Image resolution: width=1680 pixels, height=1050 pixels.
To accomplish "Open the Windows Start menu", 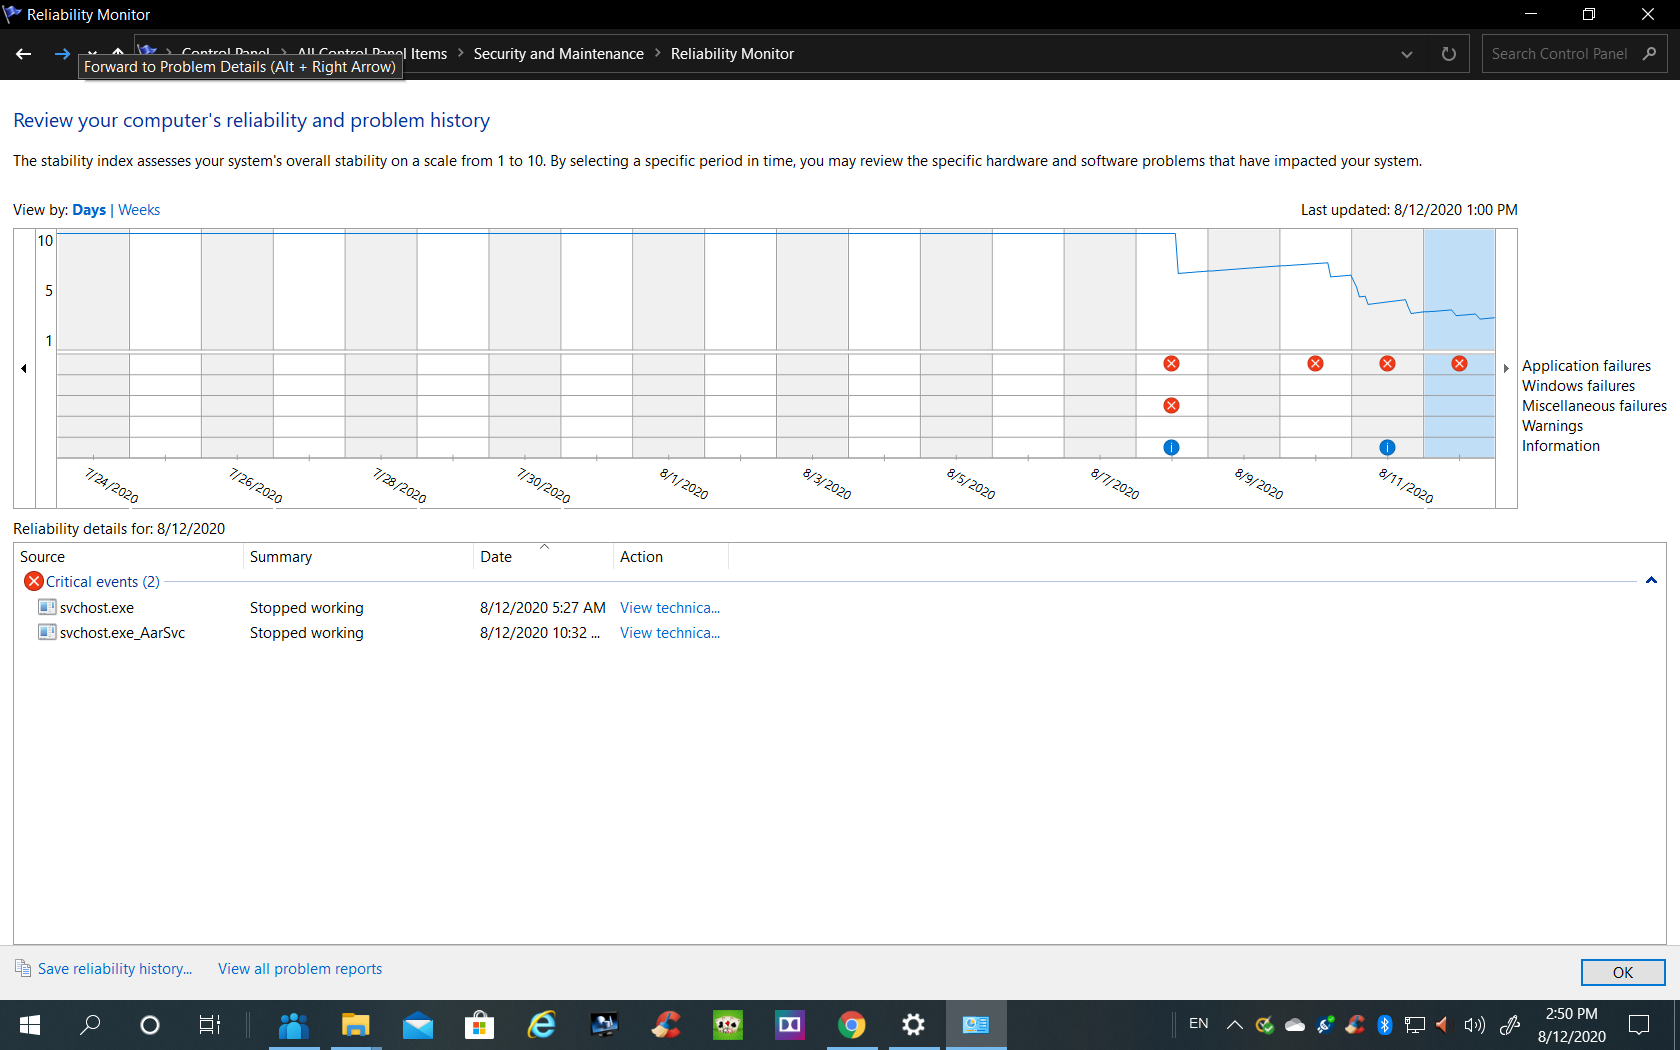I will tap(30, 1025).
